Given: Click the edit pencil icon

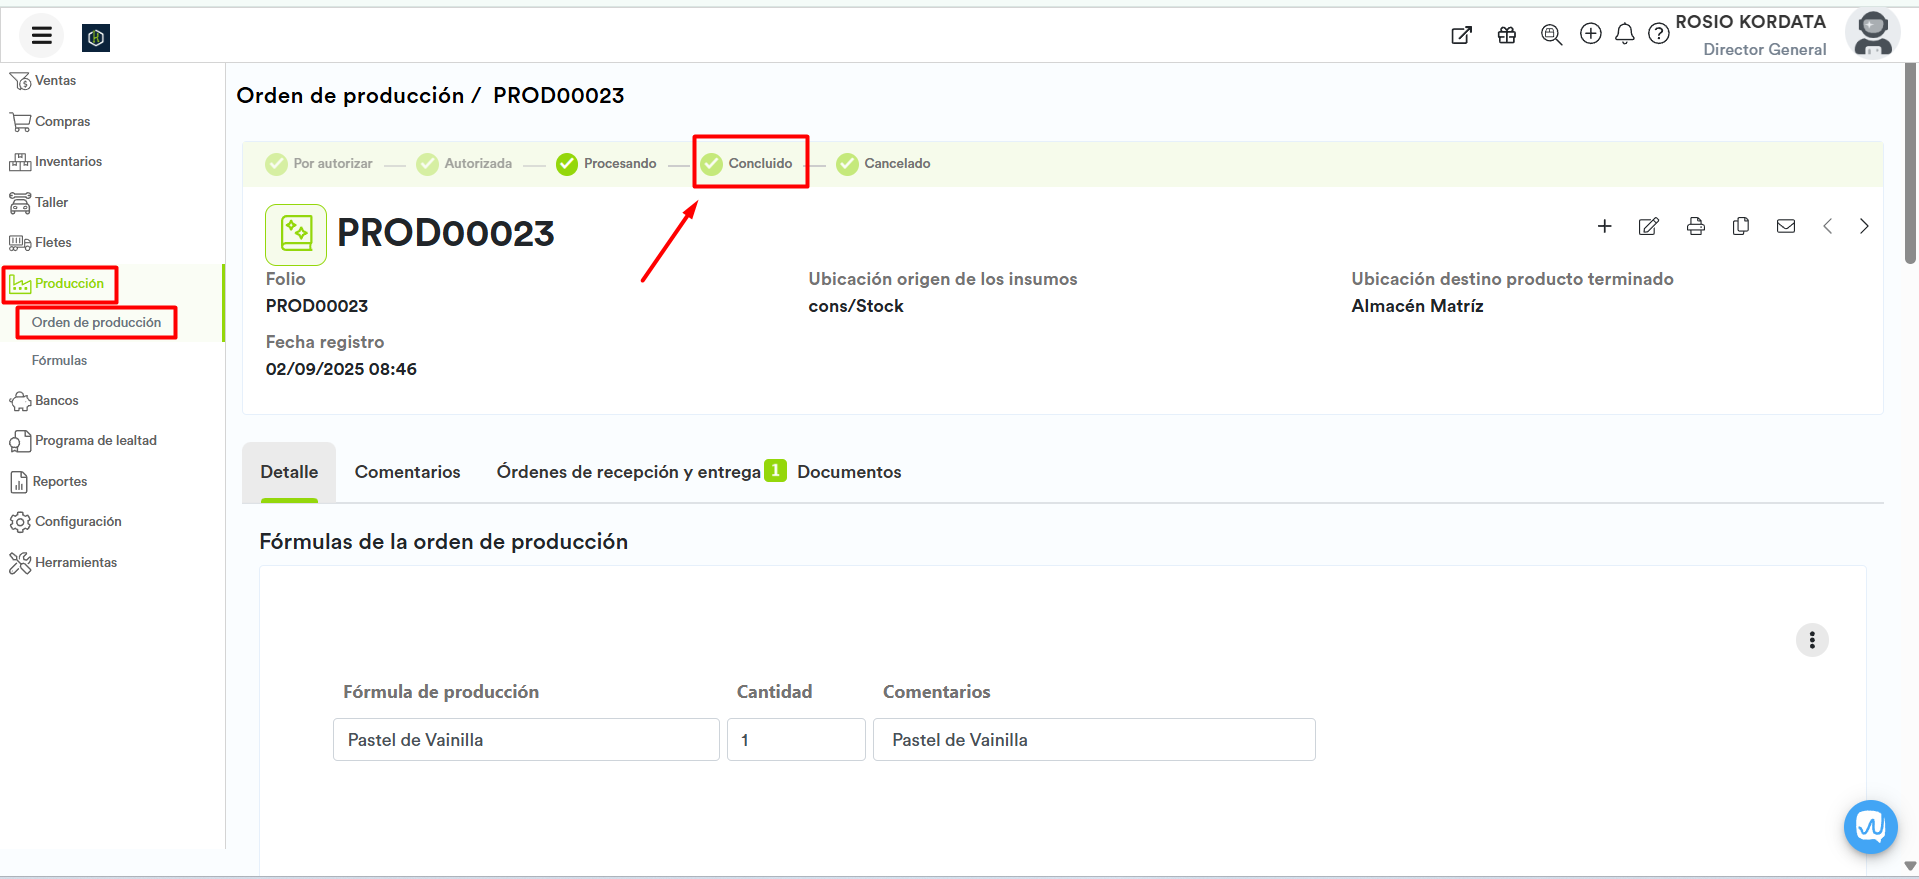Looking at the screenshot, I should point(1649,226).
